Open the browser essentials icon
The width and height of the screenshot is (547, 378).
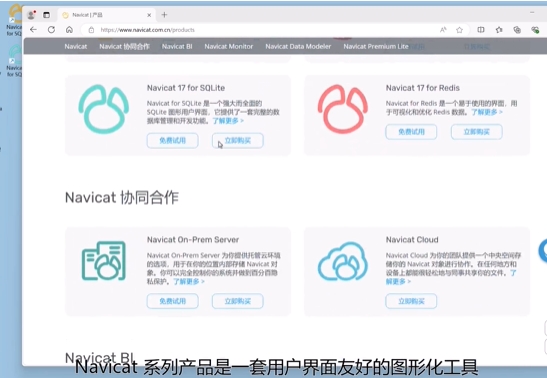[535, 30]
